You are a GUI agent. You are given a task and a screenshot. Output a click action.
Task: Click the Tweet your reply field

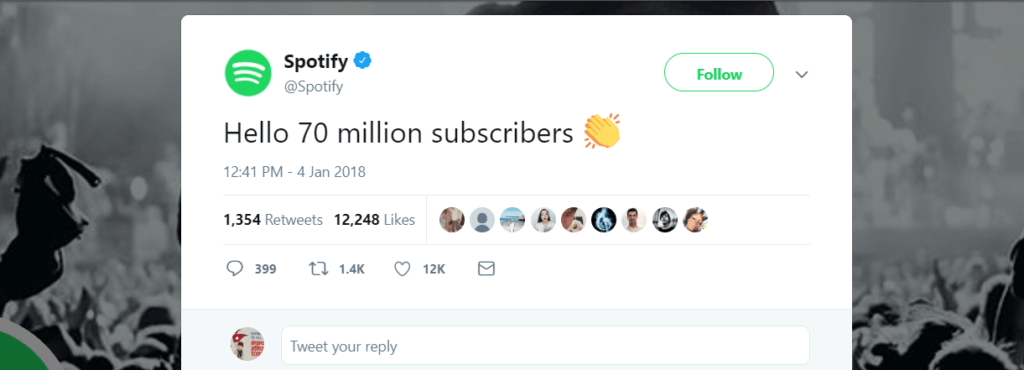tap(545, 345)
